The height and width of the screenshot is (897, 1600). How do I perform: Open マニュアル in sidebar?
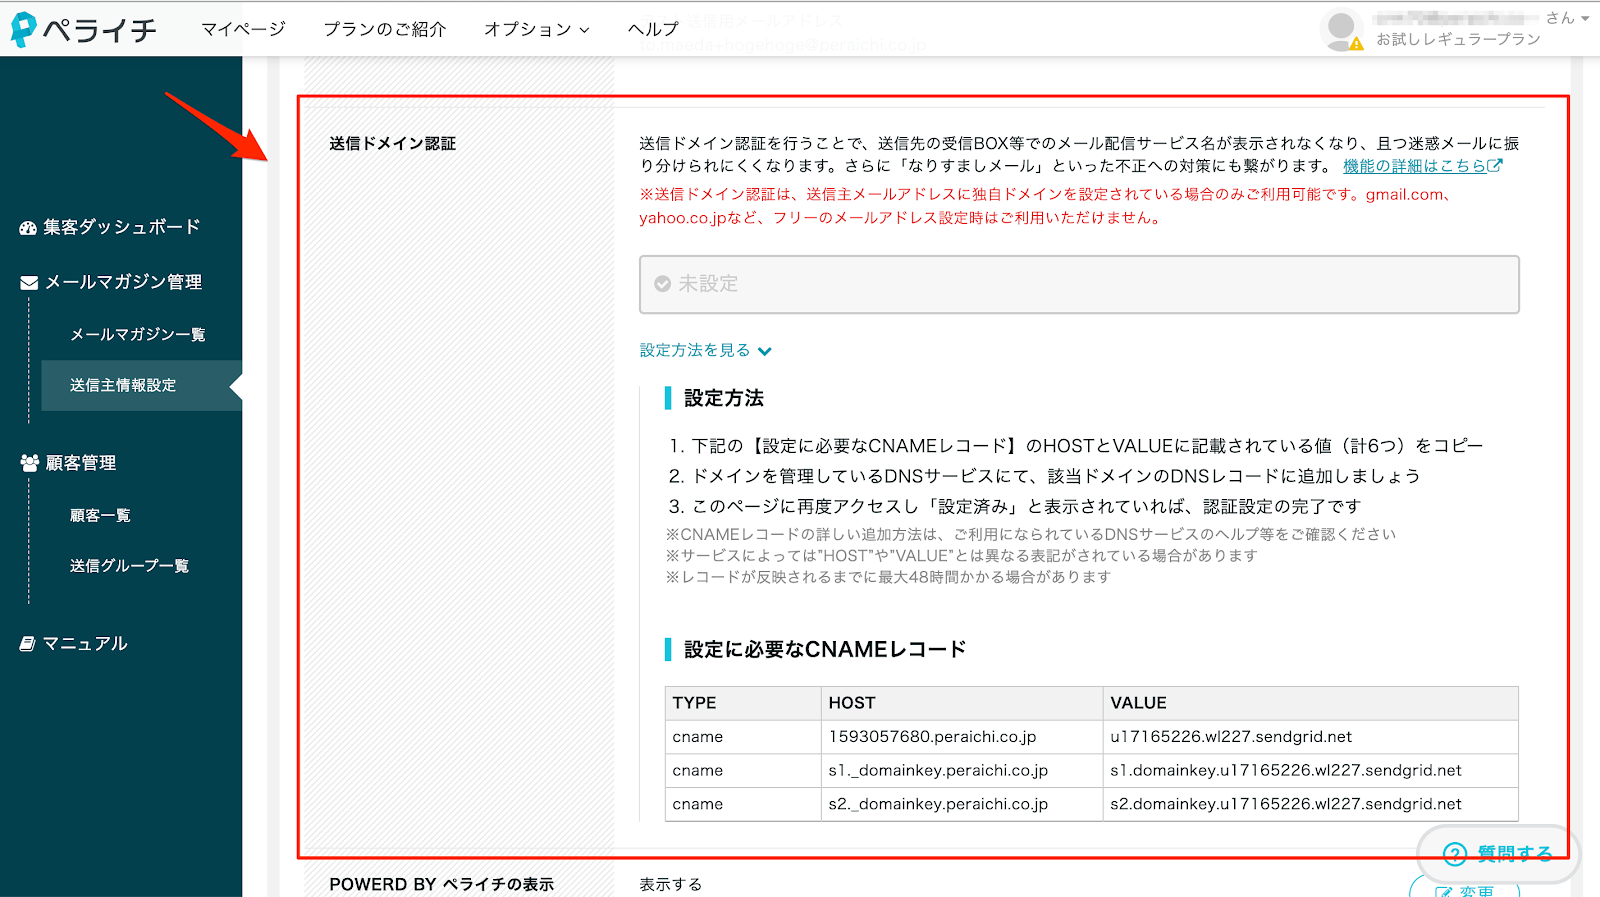85,643
